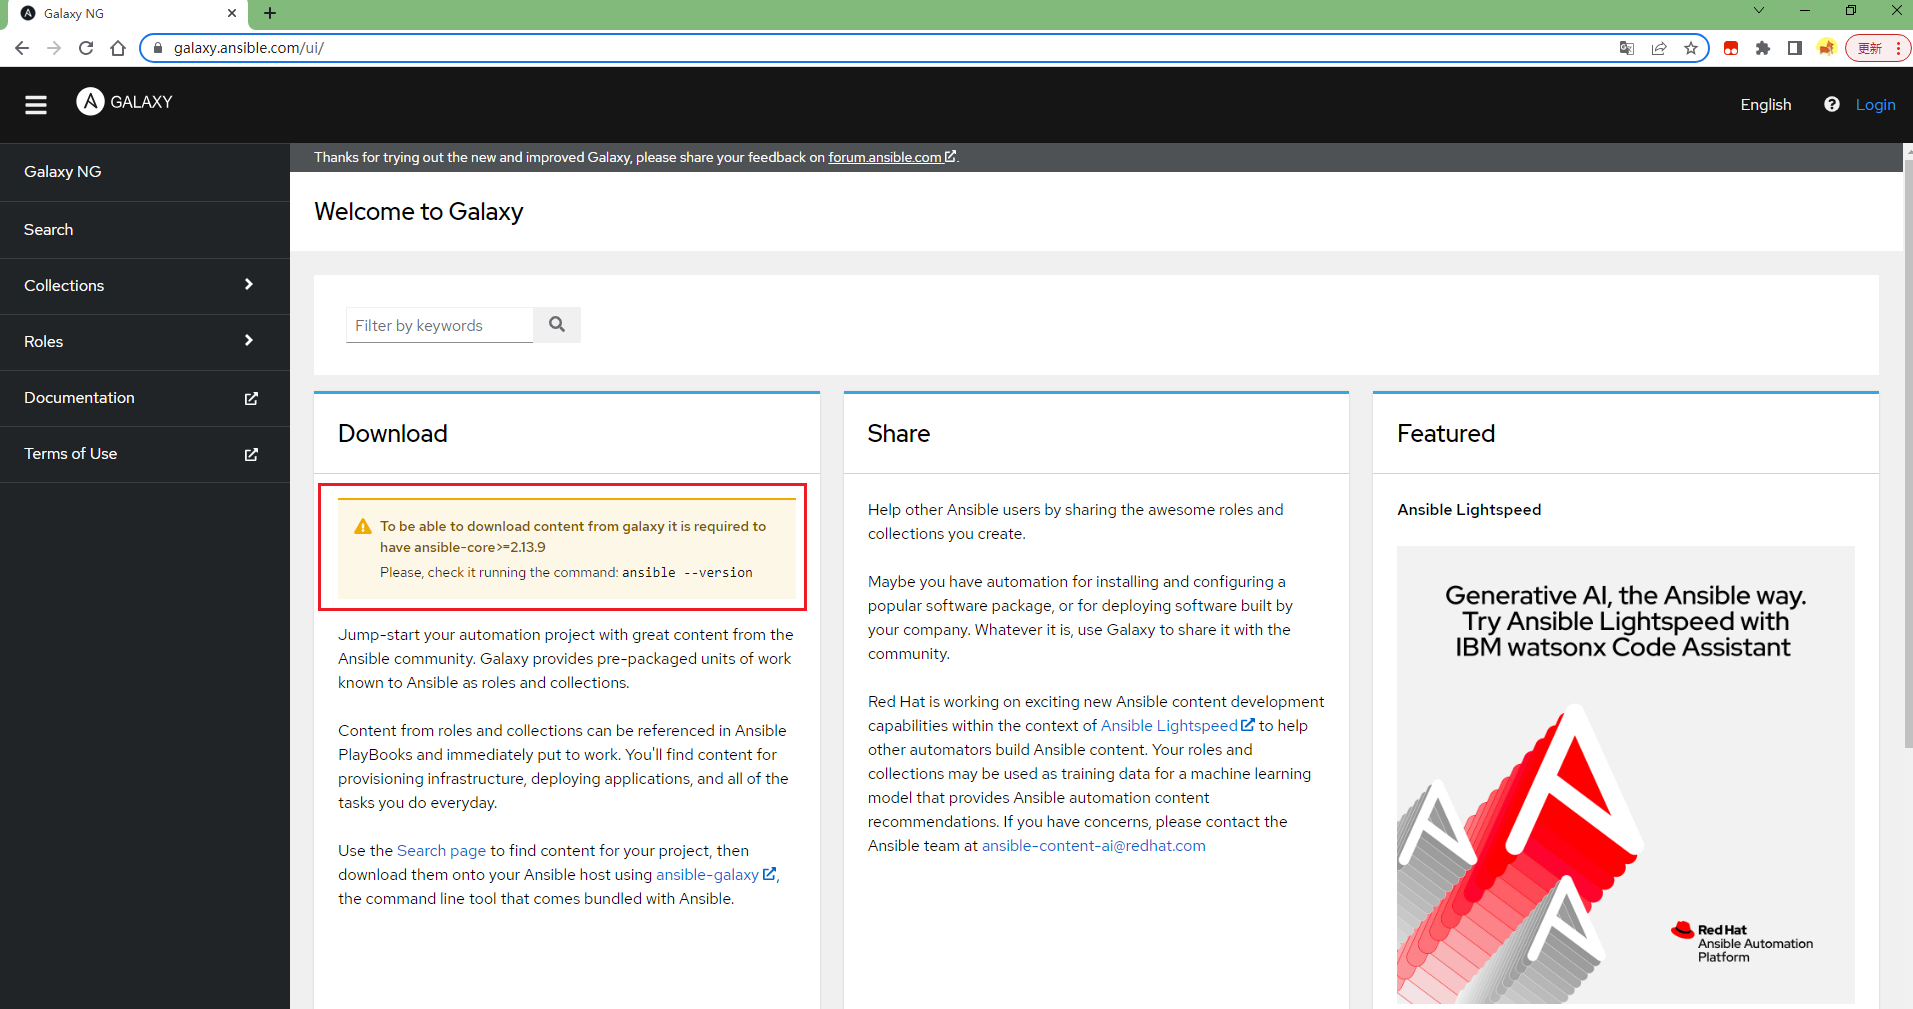
Task: Click the Ansible Lightspeed featured title
Action: [x=1469, y=510]
